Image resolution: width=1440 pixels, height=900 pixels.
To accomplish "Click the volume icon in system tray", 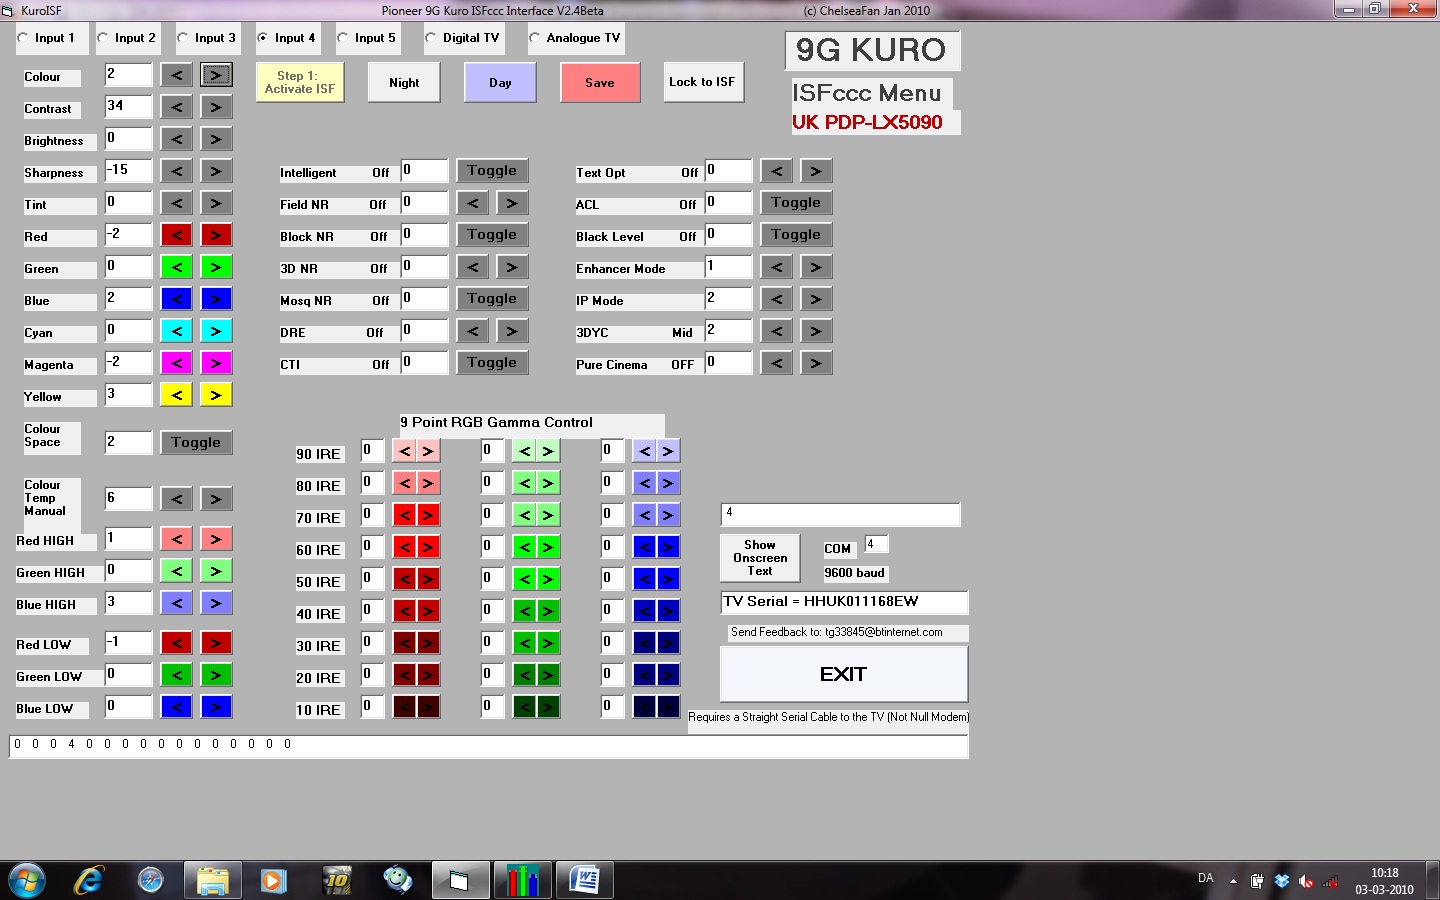I will coord(1306,881).
